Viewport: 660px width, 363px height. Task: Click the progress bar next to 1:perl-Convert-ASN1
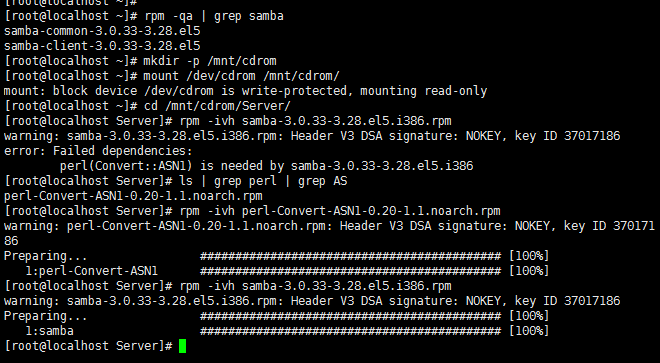350,271
